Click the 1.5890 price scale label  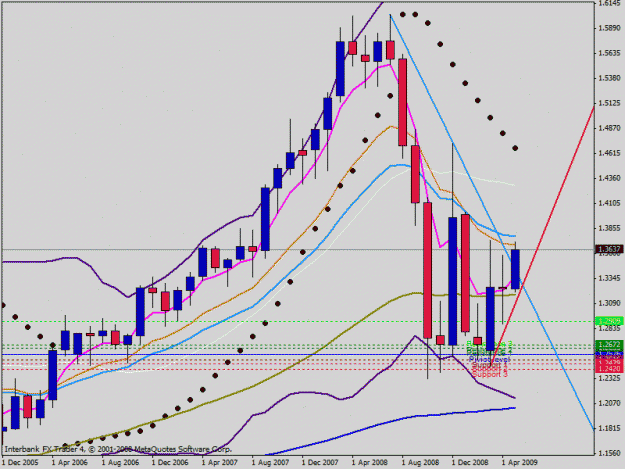pos(609,28)
